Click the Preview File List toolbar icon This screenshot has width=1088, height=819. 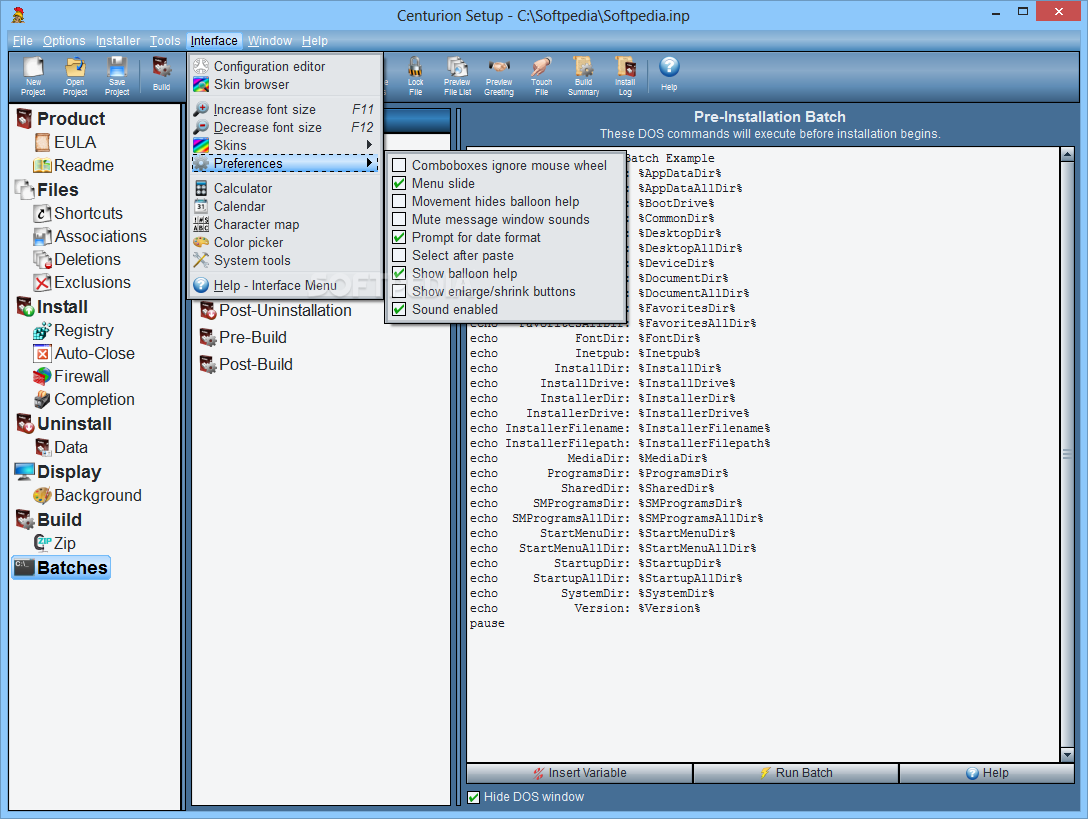[457, 76]
